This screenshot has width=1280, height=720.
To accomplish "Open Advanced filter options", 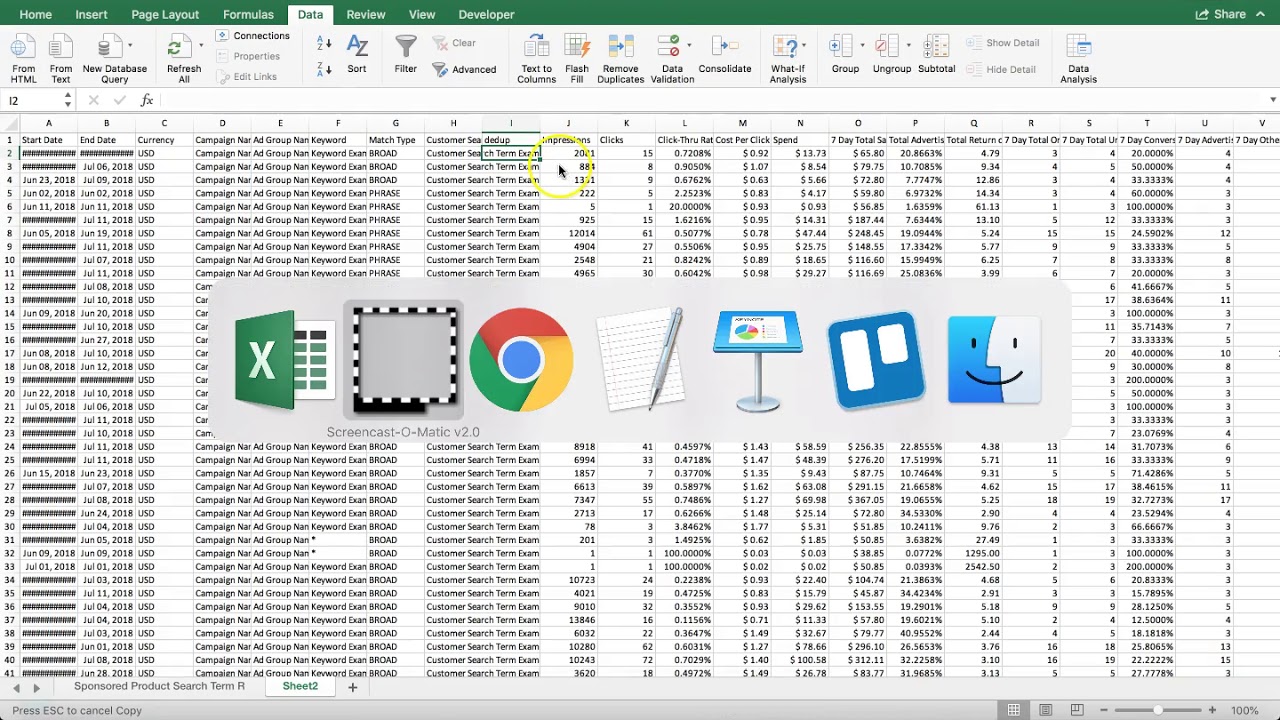I will 464,70.
